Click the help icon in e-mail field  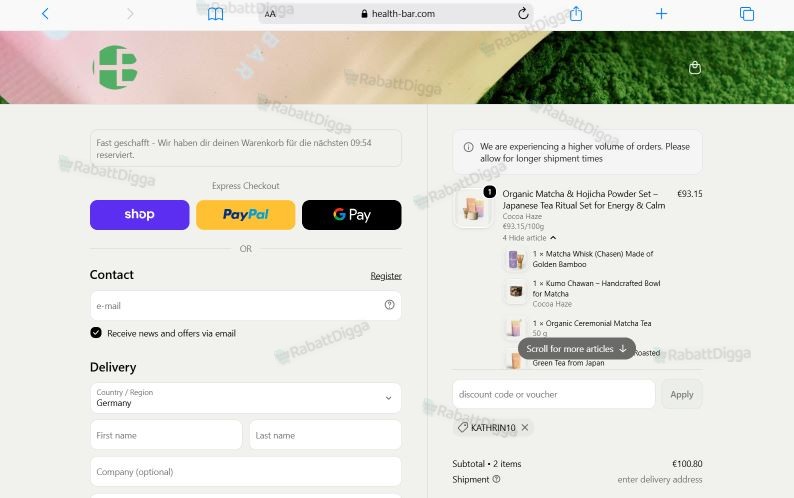pyautogui.click(x=389, y=305)
